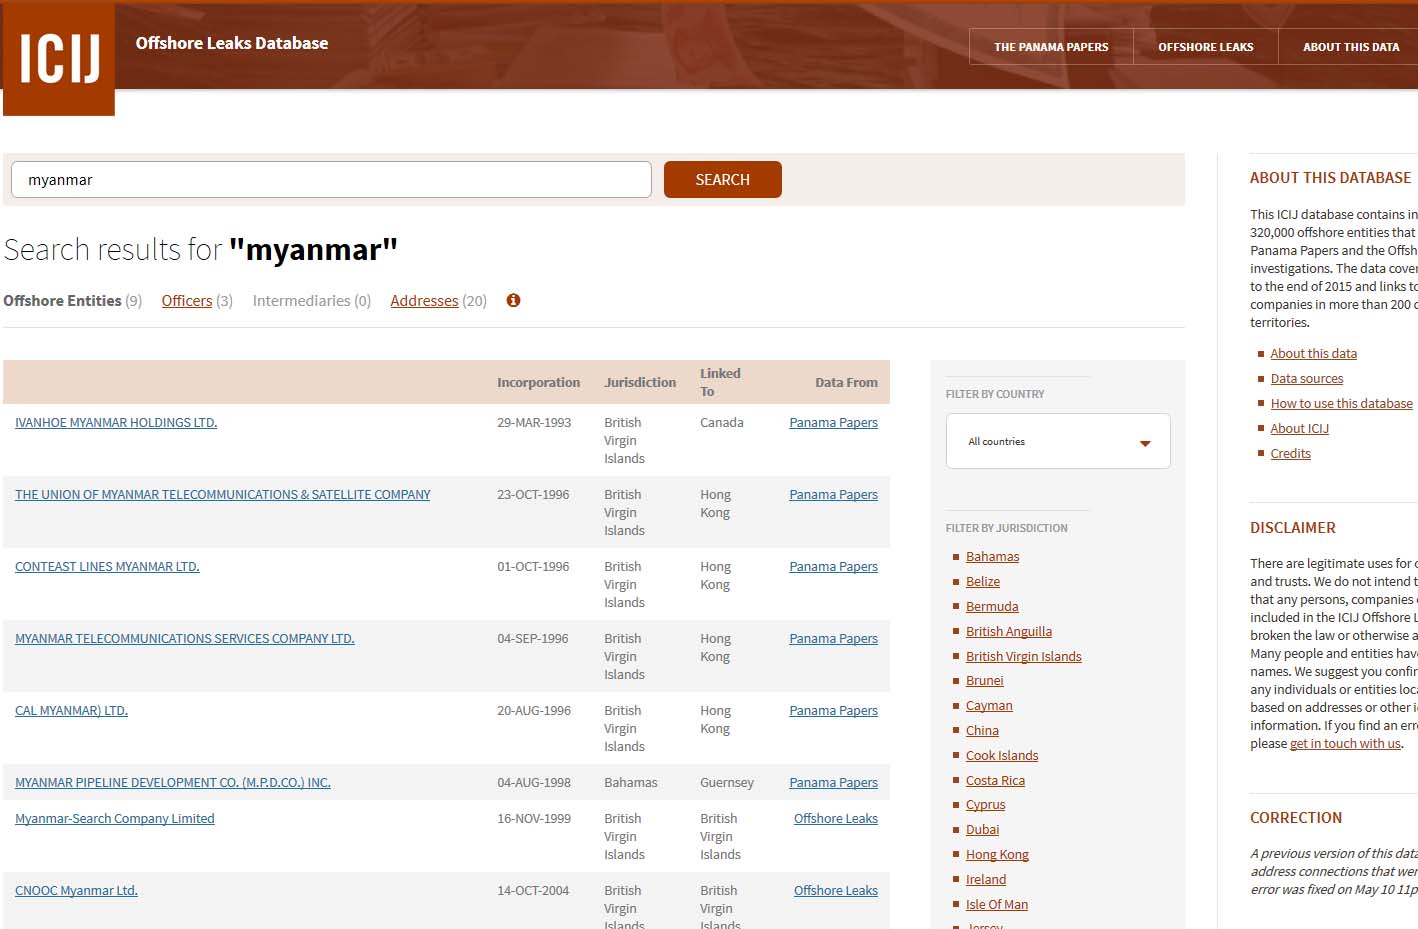Viewport: 1418px width, 929px height.
Task: Filter jurisdiction by Ireland
Action: (986, 880)
